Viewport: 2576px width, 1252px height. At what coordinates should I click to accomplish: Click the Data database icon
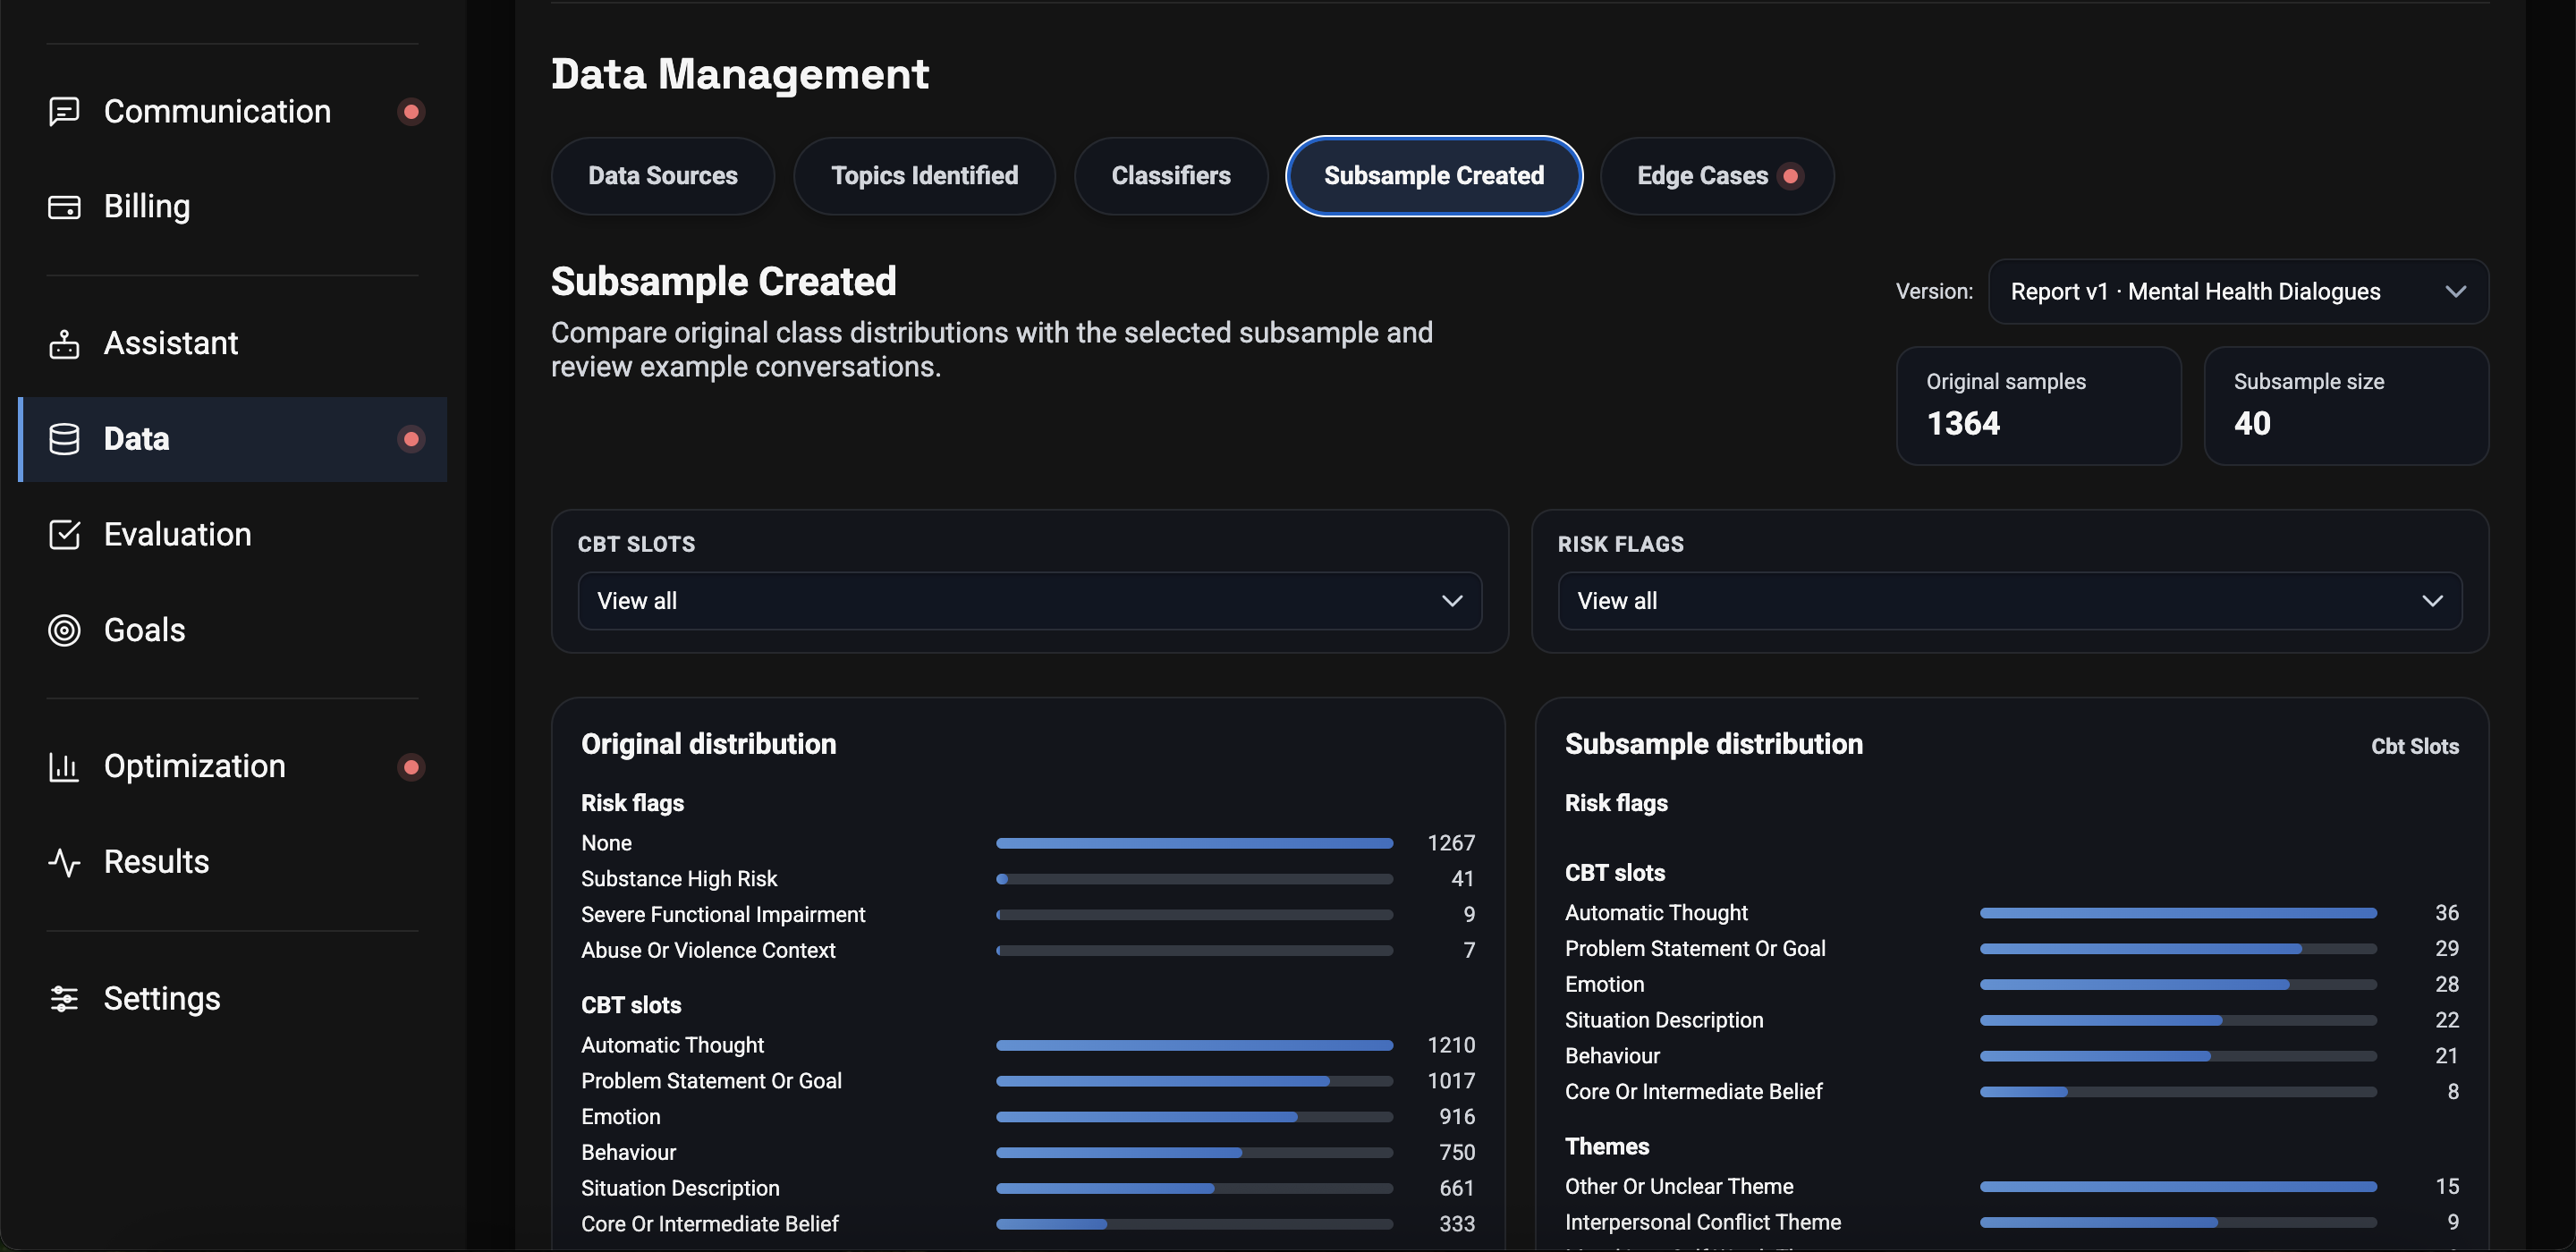click(64, 439)
